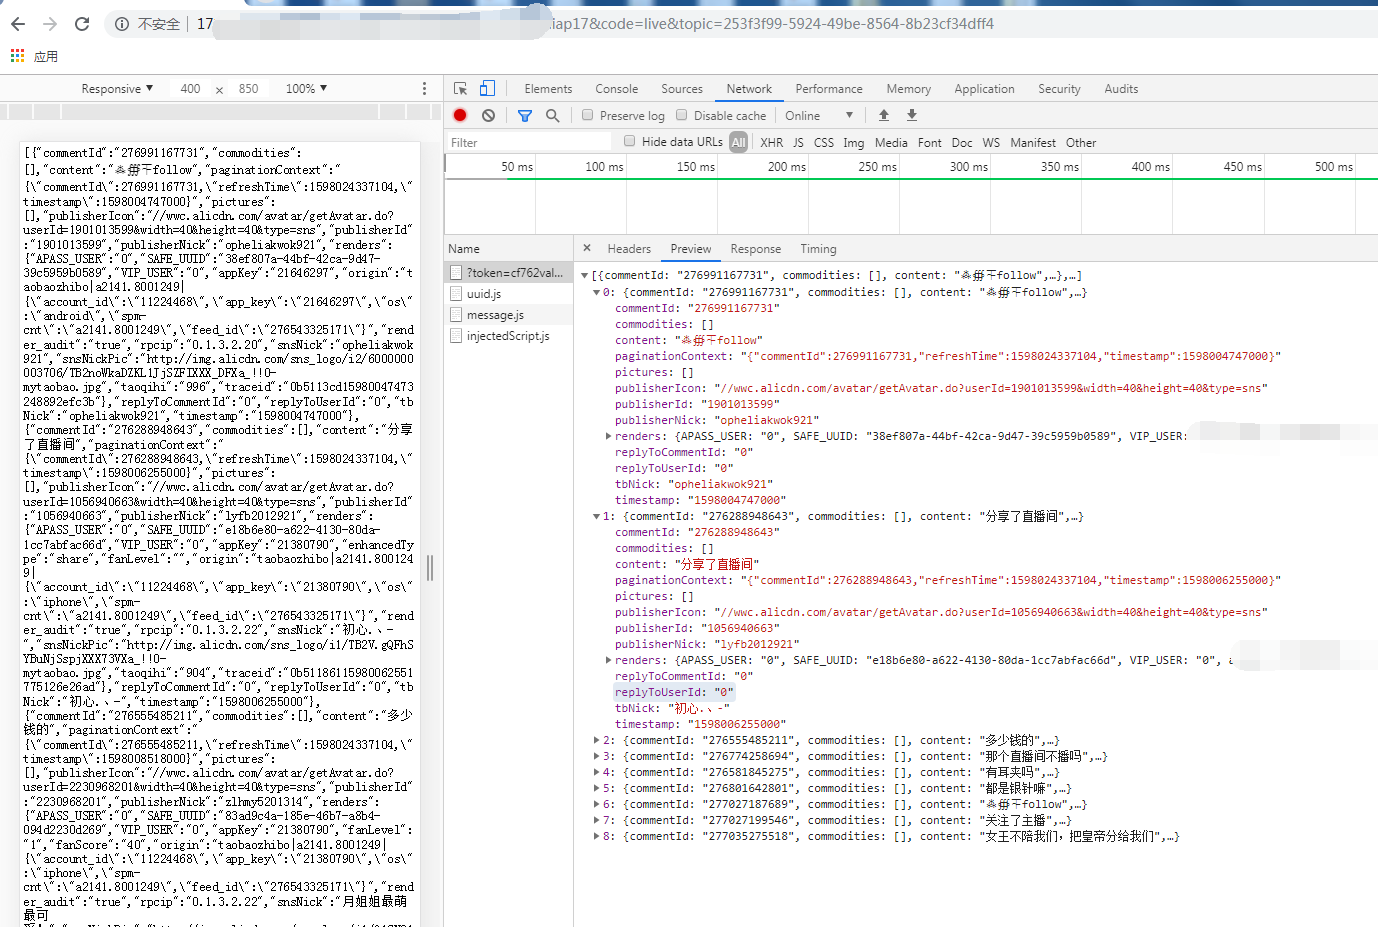Expand renders object of opheliakwok921 item
The width and height of the screenshot is (1378, 927).
click(x=609, y=436)
